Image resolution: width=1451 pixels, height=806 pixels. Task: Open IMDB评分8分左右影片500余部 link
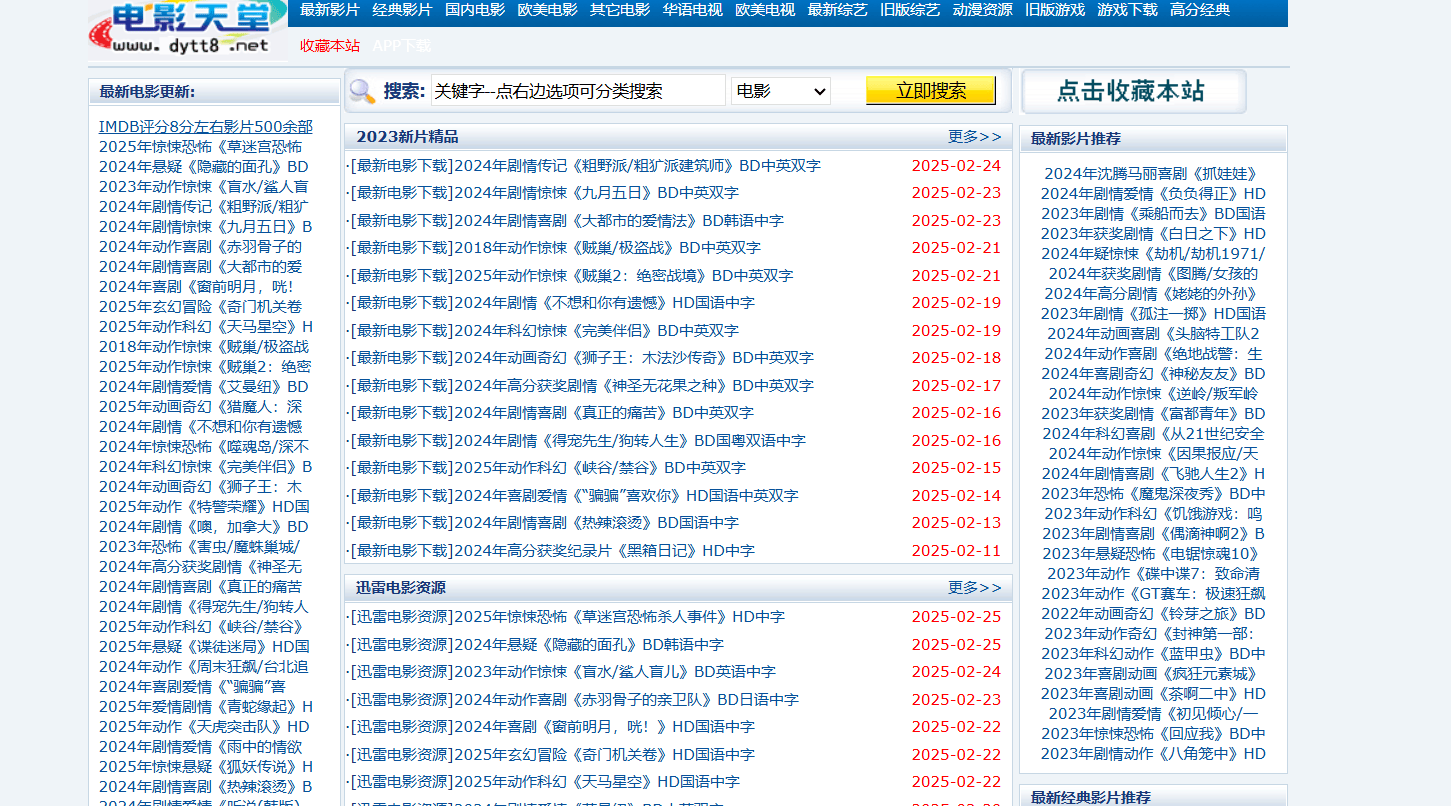[205, 126]
